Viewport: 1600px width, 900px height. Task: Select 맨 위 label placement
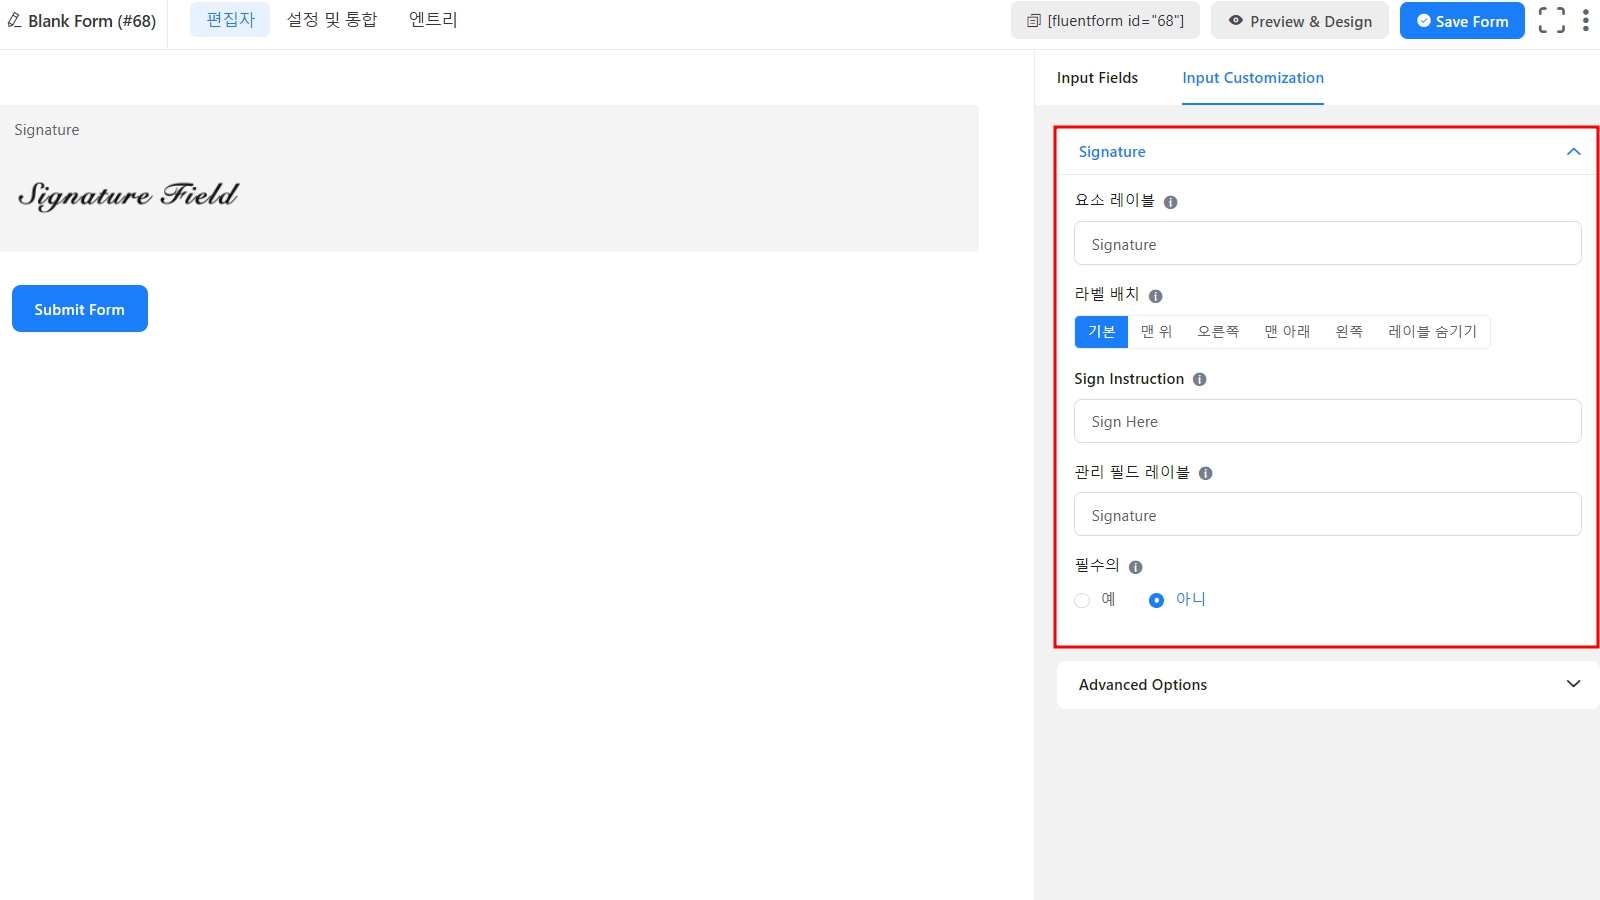point(1156,332)
